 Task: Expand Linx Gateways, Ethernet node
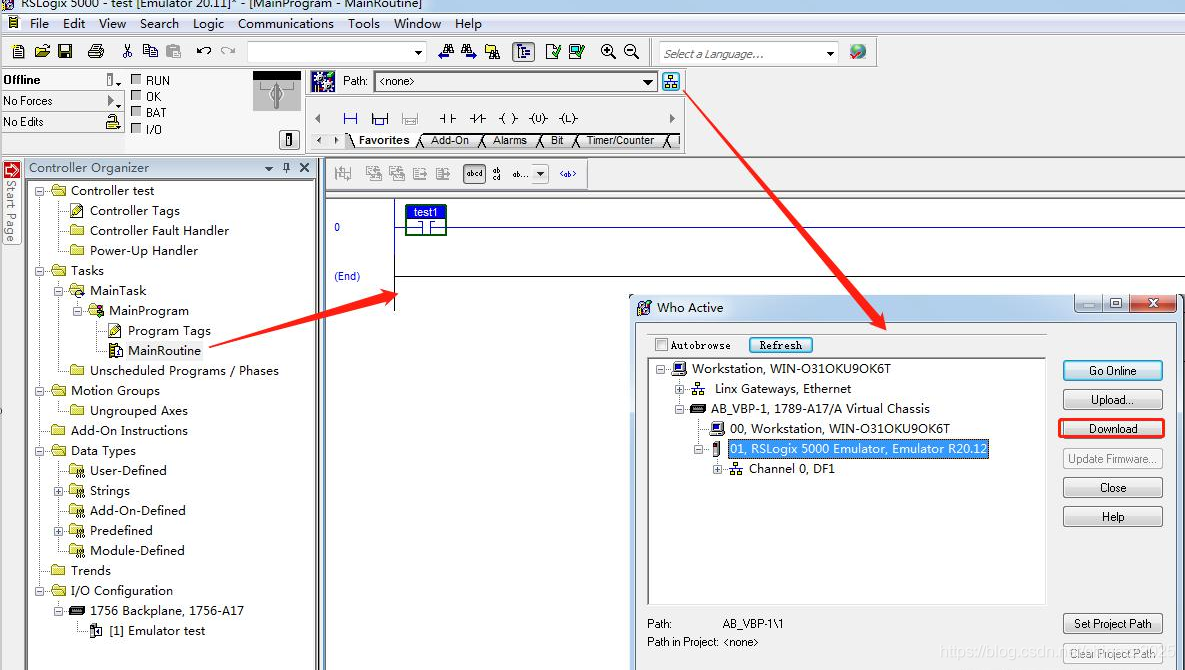[679, 389]
